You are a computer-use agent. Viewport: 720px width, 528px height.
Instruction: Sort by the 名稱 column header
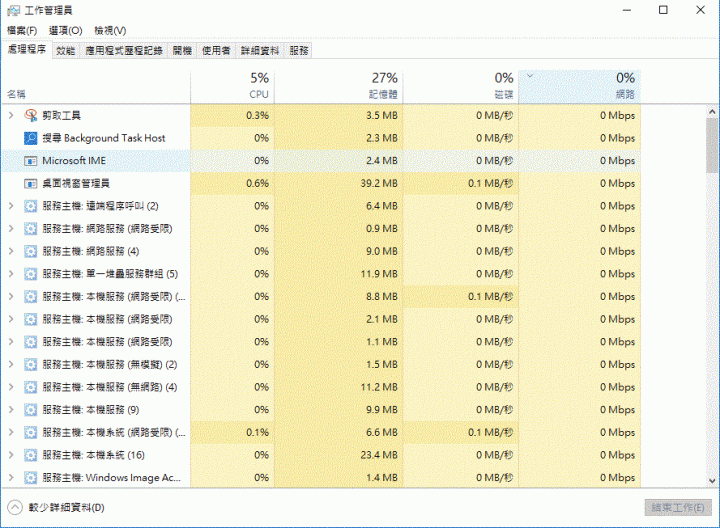(96, 86)
